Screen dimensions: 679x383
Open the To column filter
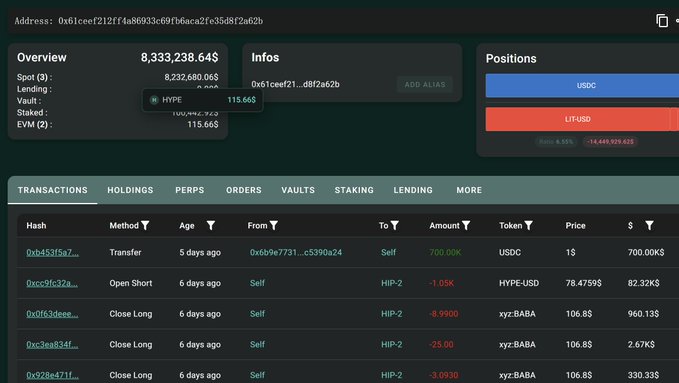coord(394,225)
